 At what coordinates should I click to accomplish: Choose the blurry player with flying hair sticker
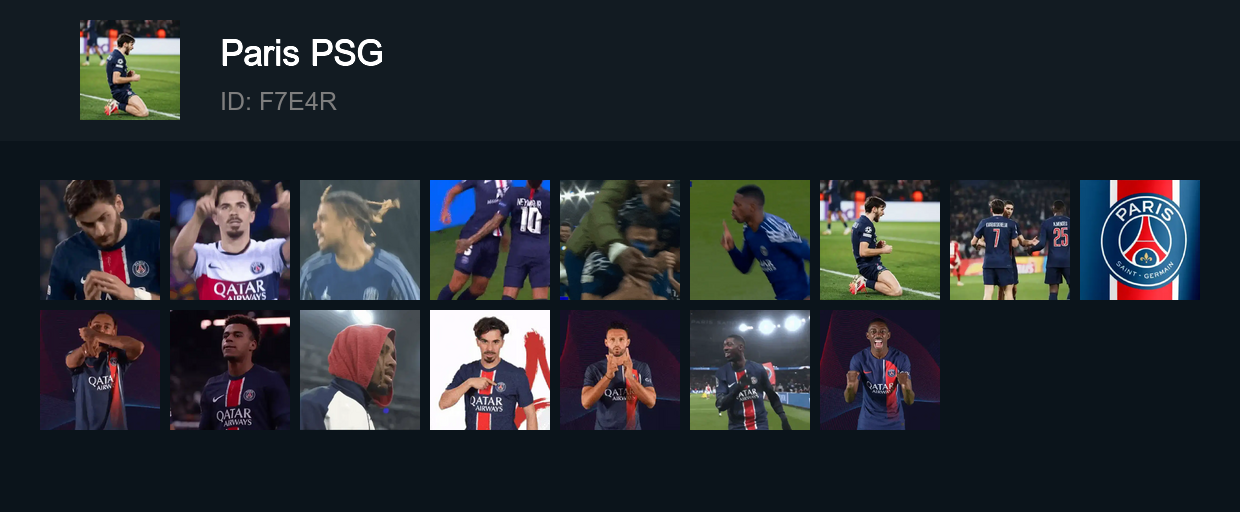coord(360,240)
